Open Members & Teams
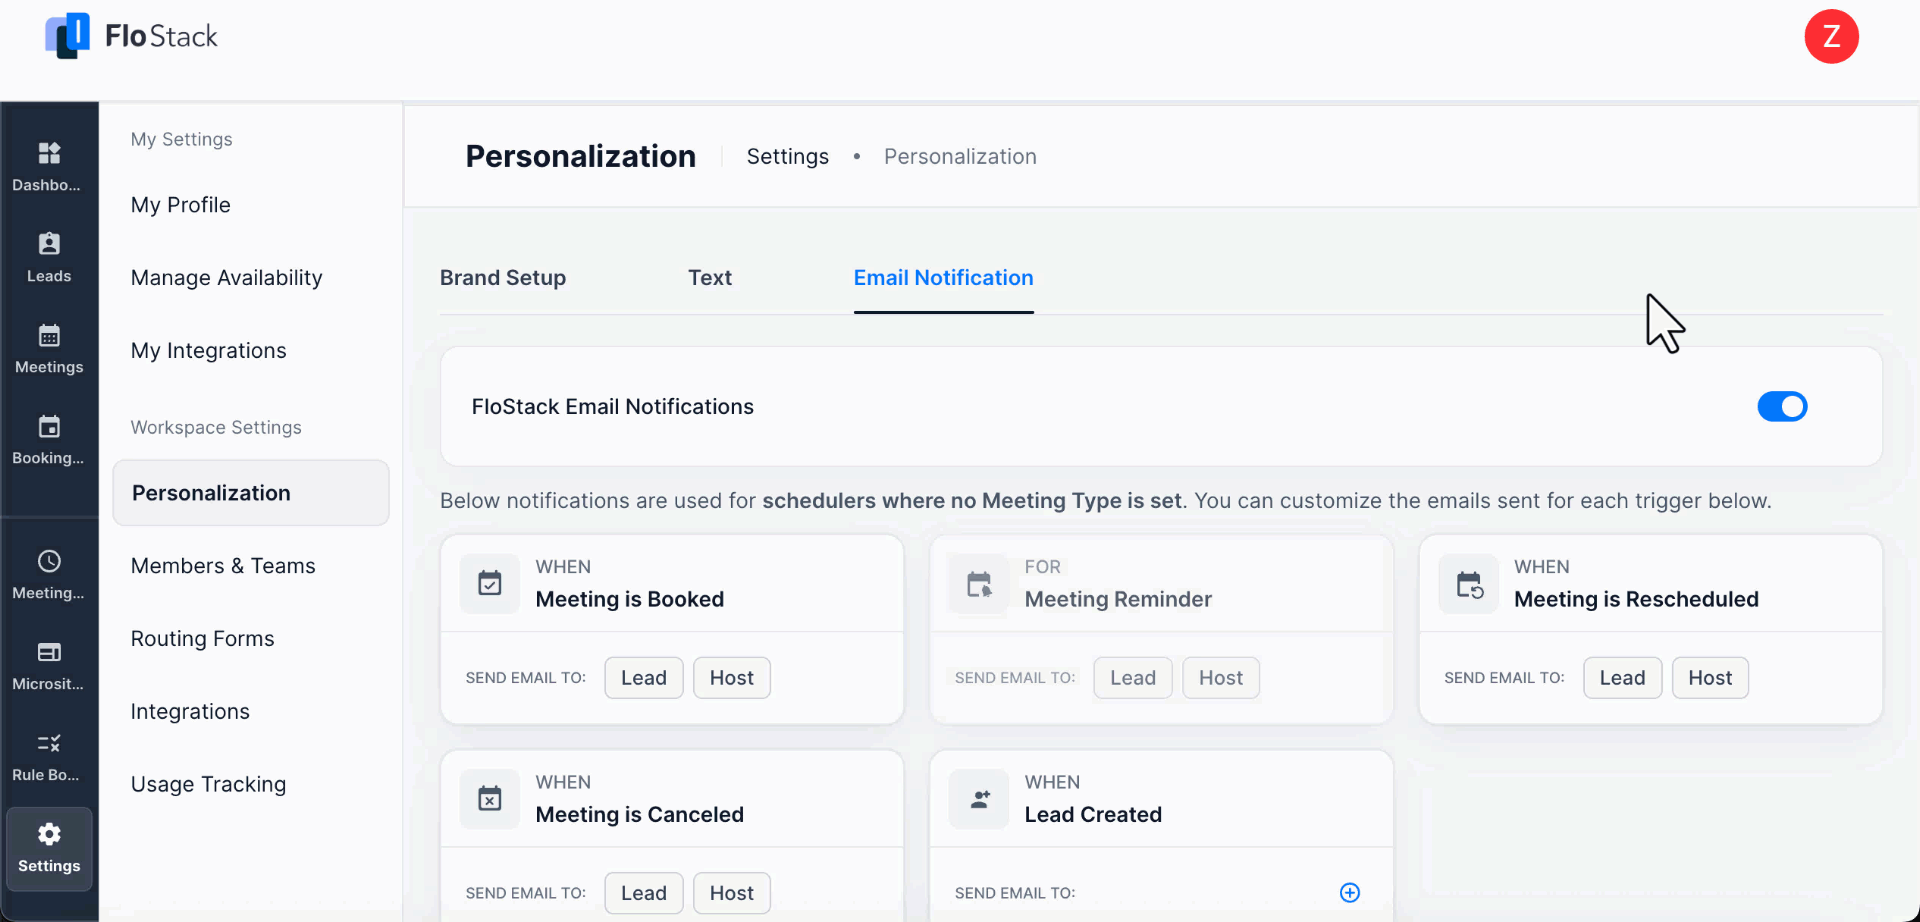Screen dimensions: 1920x922 point(223,566)
